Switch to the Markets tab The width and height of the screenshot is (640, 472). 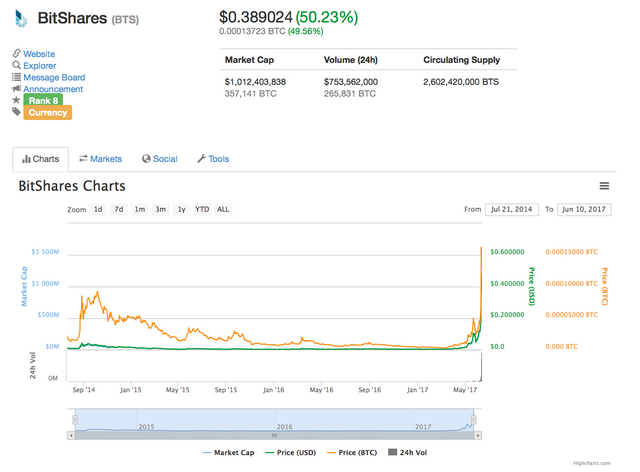100,159
